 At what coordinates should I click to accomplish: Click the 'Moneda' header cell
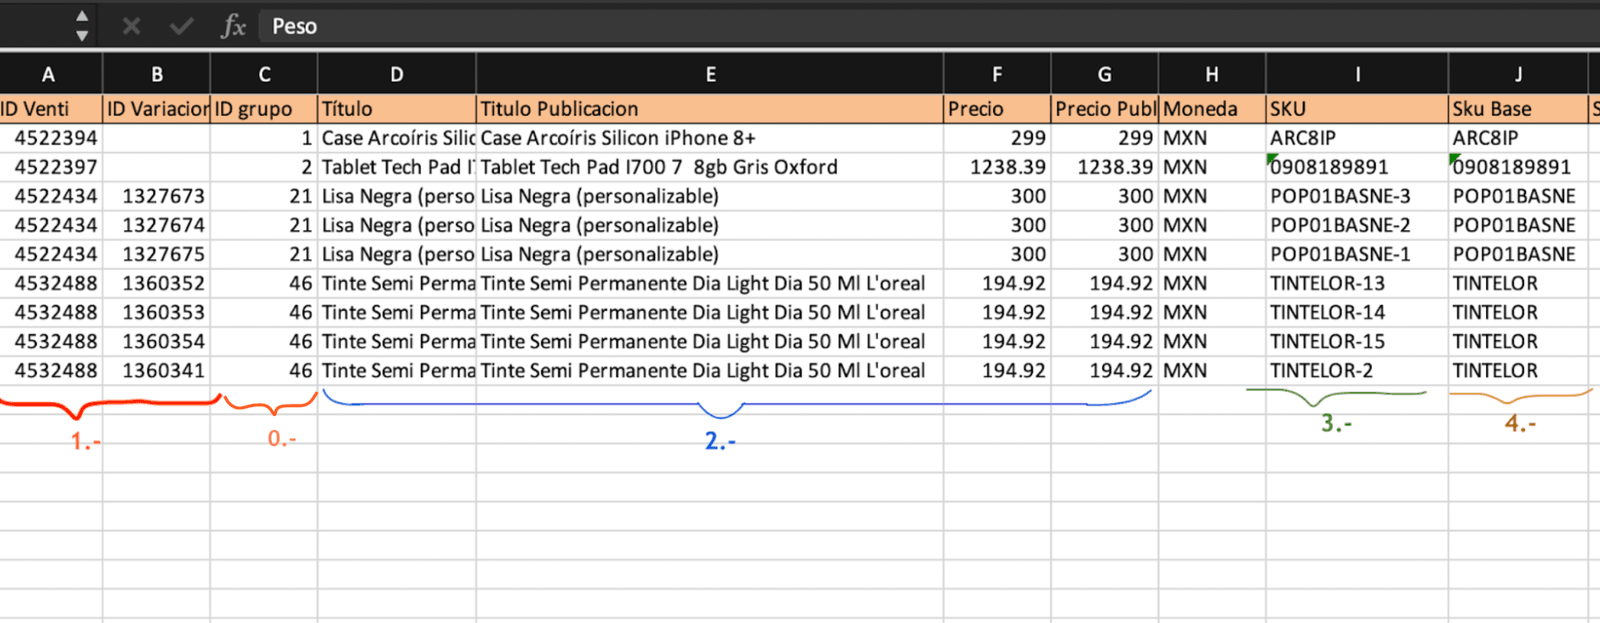point(1212,109)
